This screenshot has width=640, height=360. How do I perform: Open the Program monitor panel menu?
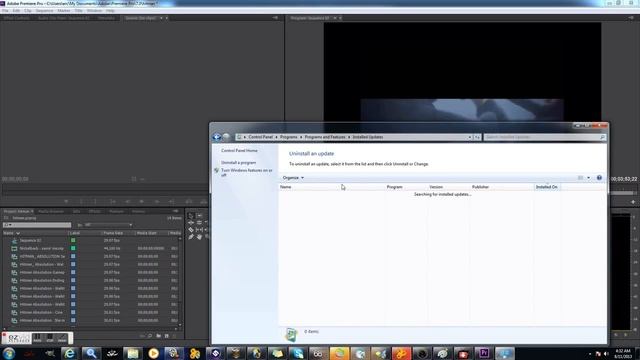pyautogui.click(x=631, y=18)
